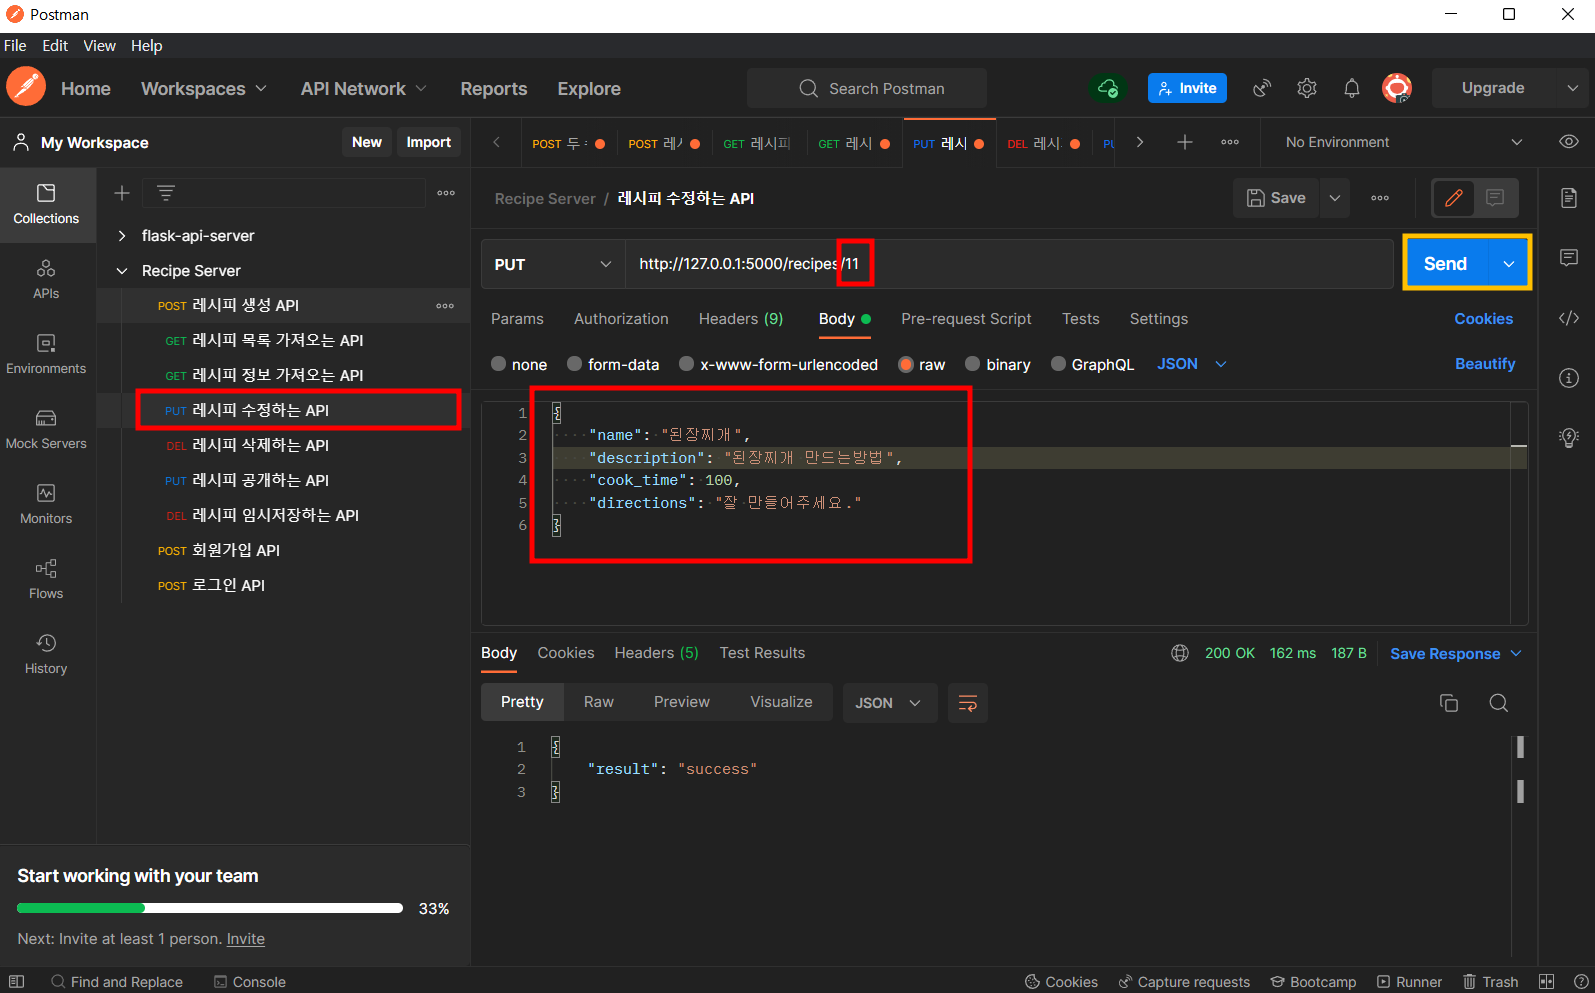Open the user avatar menu

(x=1397, y=88)
